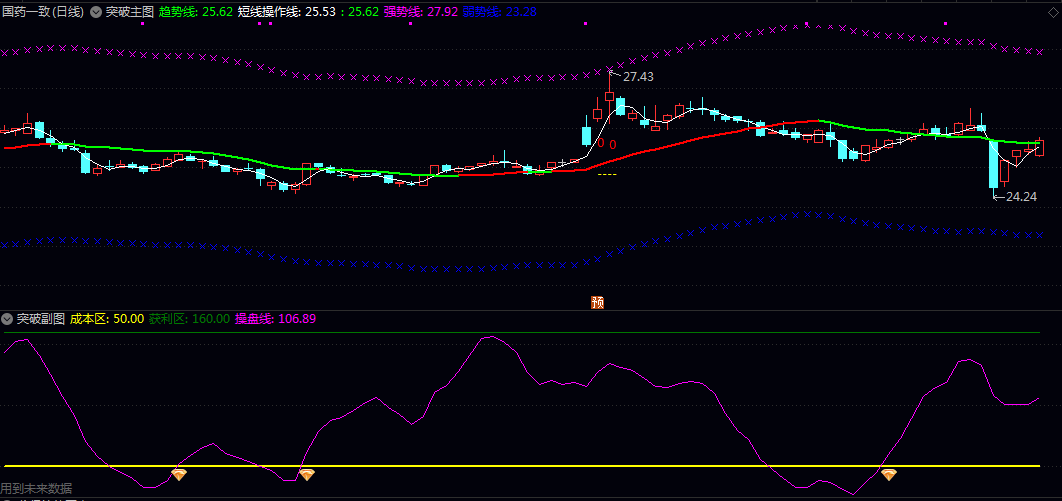This screenshot has height=501, width=1062.
Task: Select the magenta 强势线: 27.92 readout
Action: pyautogui.click(x=421, y=12)
